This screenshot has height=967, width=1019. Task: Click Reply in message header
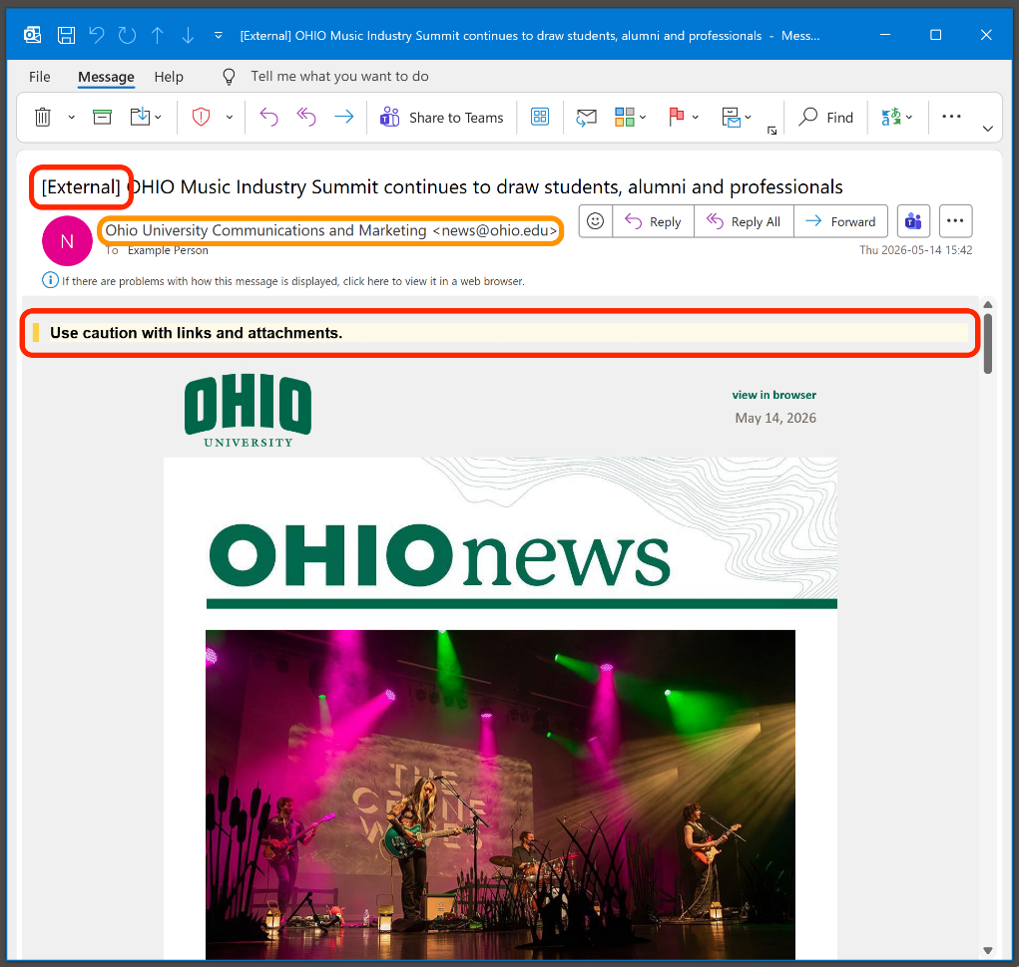[x=653, y=222]
